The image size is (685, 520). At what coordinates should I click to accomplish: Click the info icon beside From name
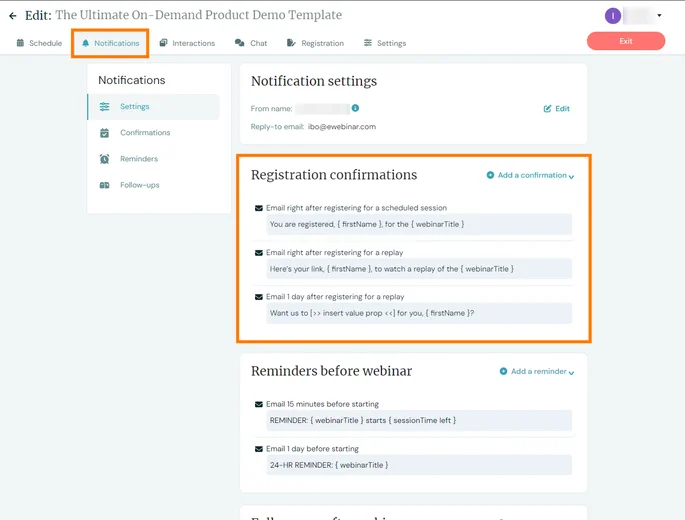pyautogui.click(x=355, y=108)
